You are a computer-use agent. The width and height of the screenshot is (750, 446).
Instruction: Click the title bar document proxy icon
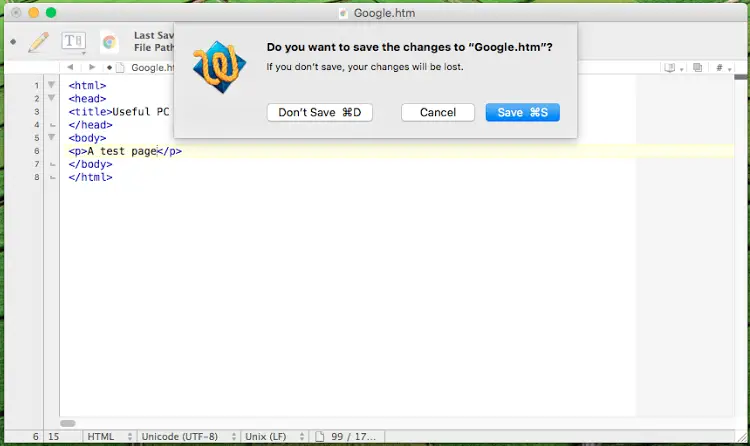(343, 13)
